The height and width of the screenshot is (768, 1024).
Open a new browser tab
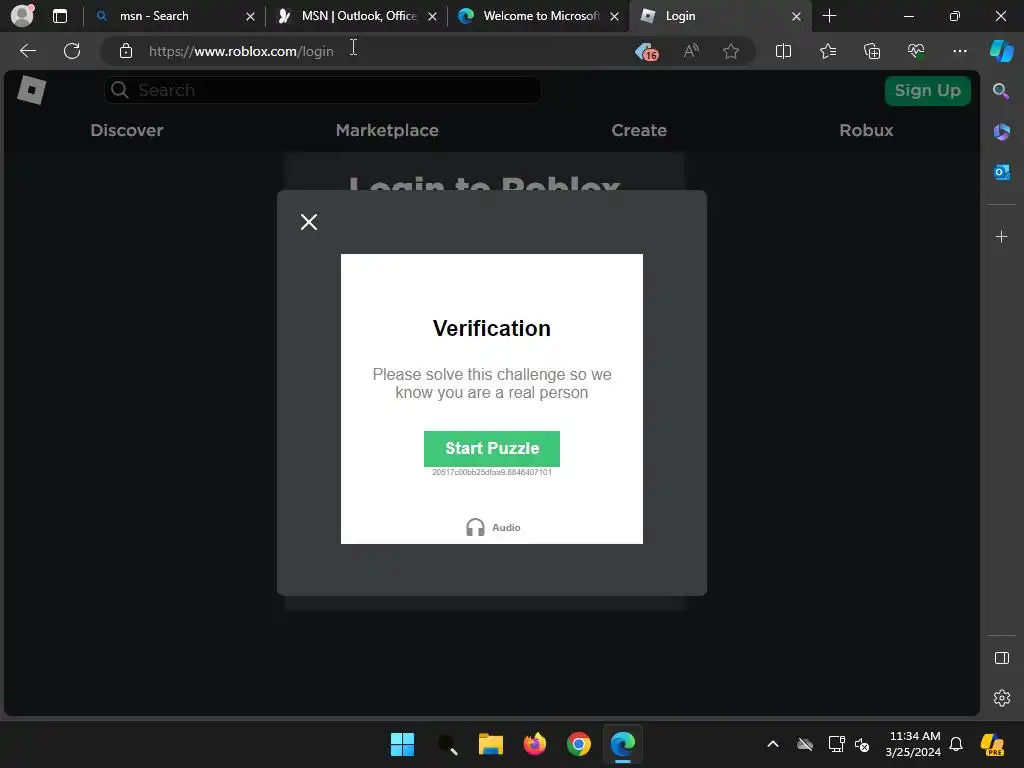click(x=829, y=16)
